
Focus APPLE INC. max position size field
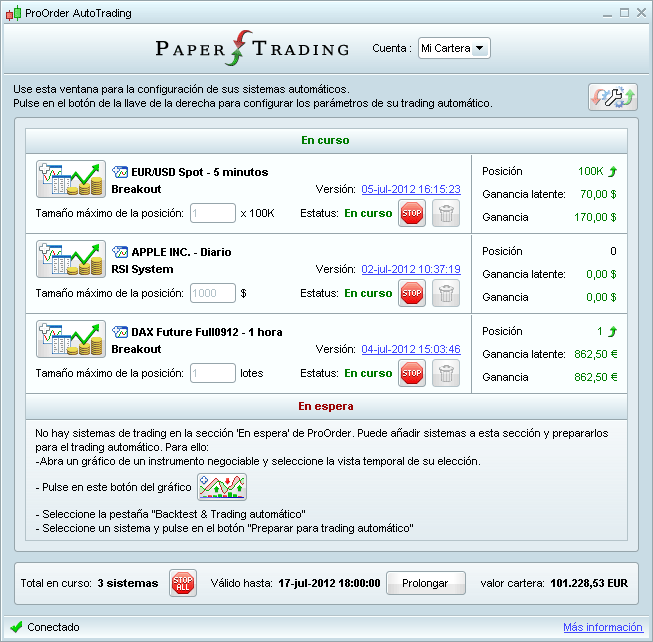click(213, 293)
